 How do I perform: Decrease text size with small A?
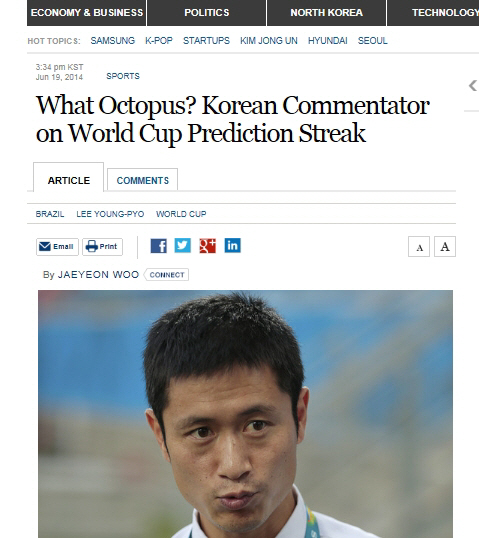[419, 247]
